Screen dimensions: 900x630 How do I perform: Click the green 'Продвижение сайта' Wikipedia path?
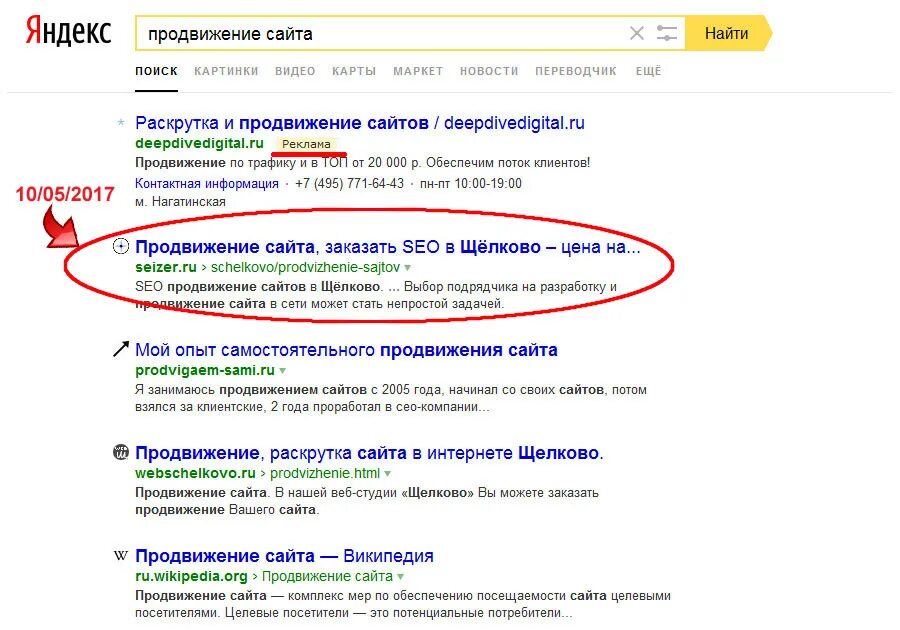click(x=327, y=576)
